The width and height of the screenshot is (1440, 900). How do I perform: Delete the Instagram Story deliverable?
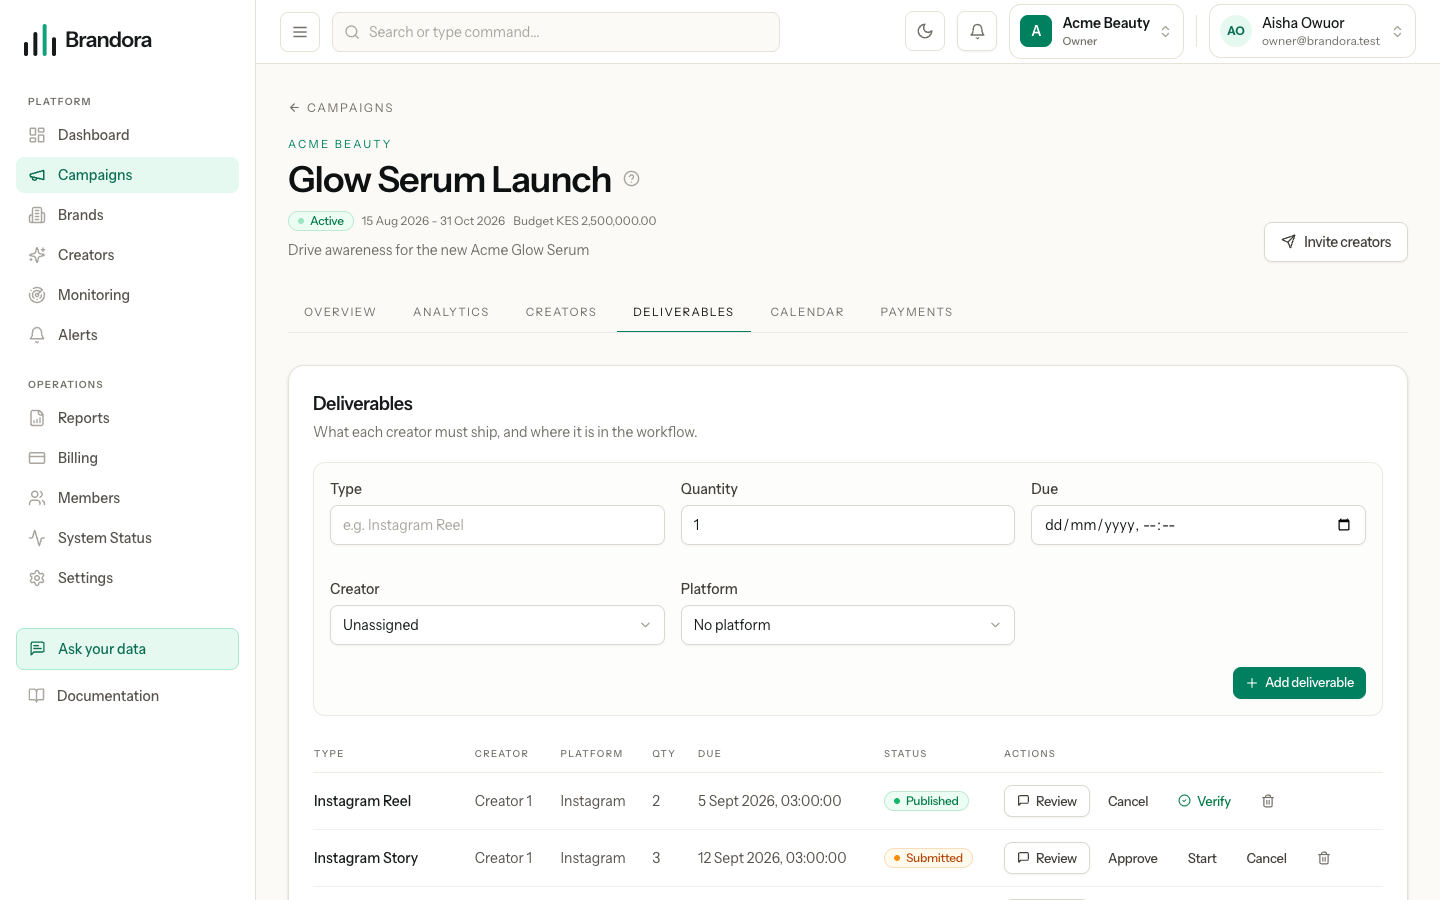(x=1324, y=858)
